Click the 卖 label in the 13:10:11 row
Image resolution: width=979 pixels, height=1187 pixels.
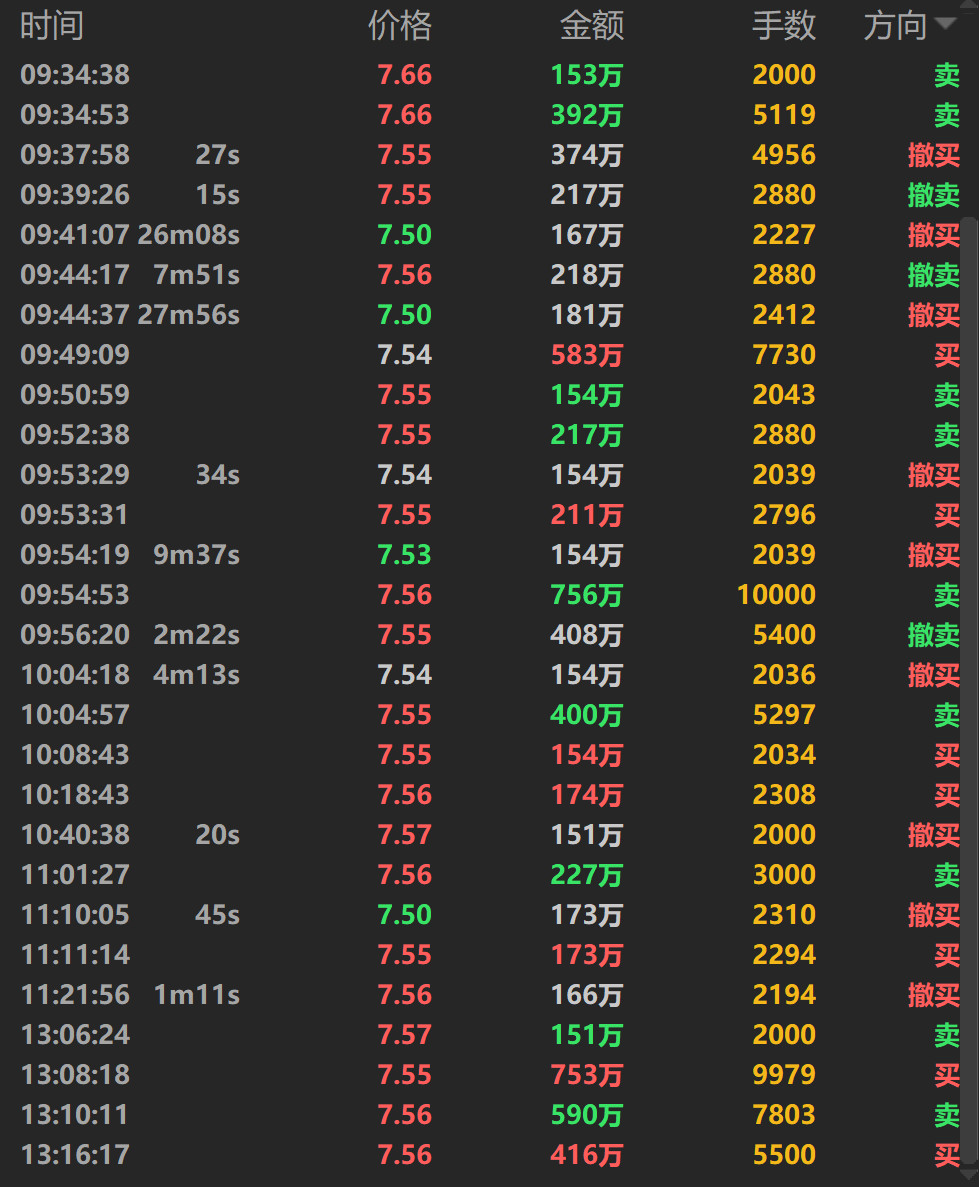coord(946,1115)
